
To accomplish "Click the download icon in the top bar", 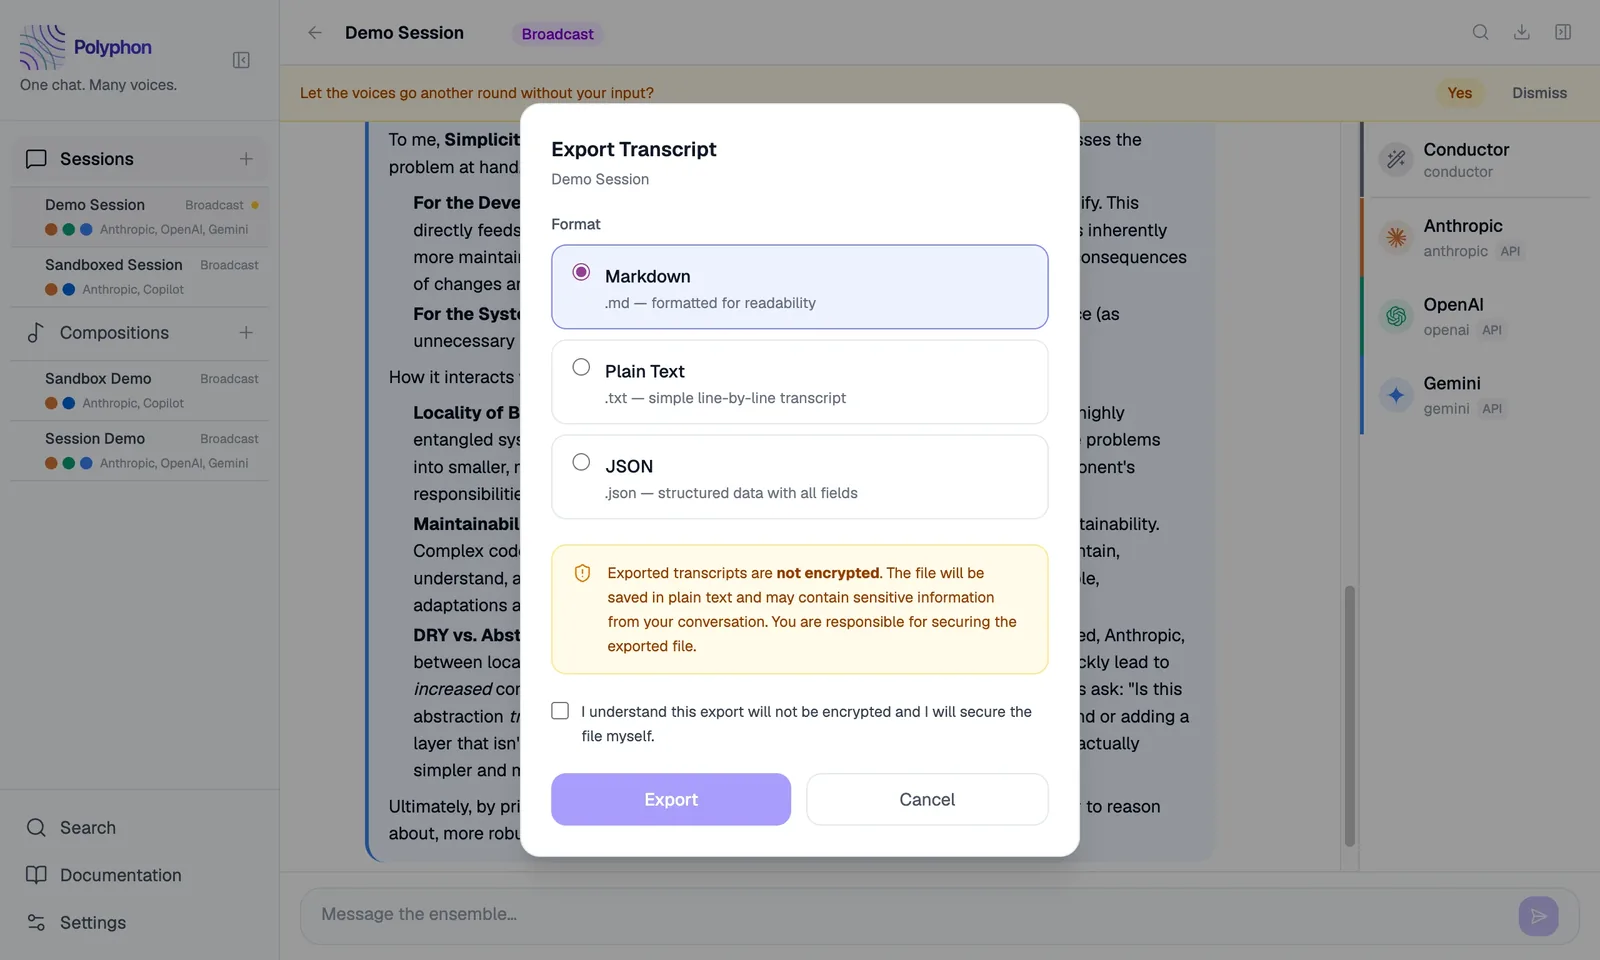I will click(x=1521, y=32).
